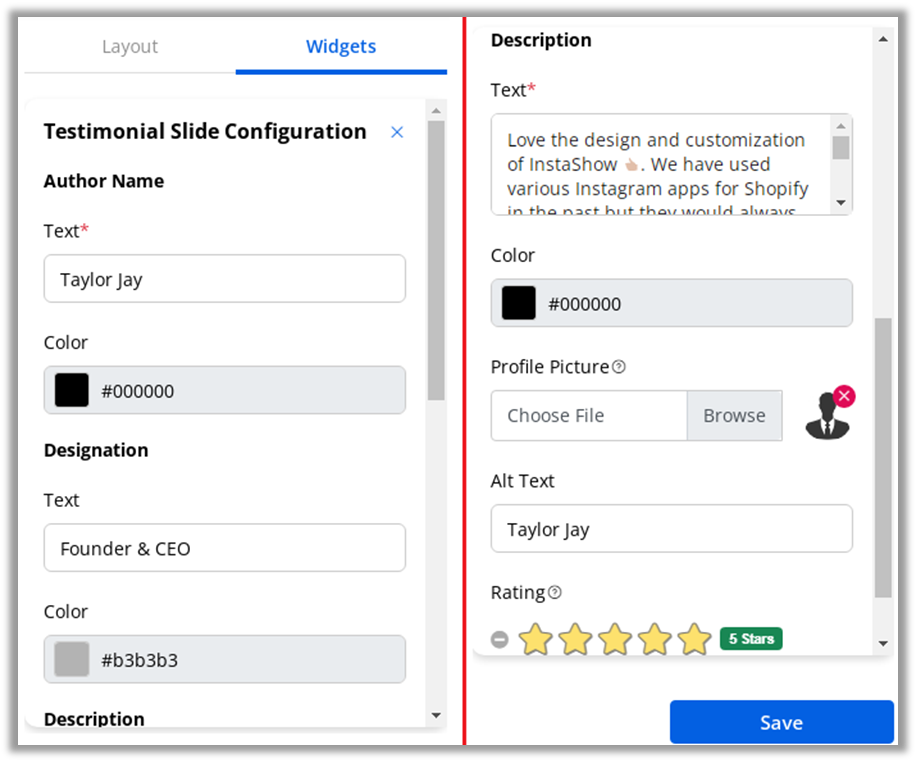Click the profile picture avatar thumbnail
Screen dimensions: 917x762
pos(827,419)
